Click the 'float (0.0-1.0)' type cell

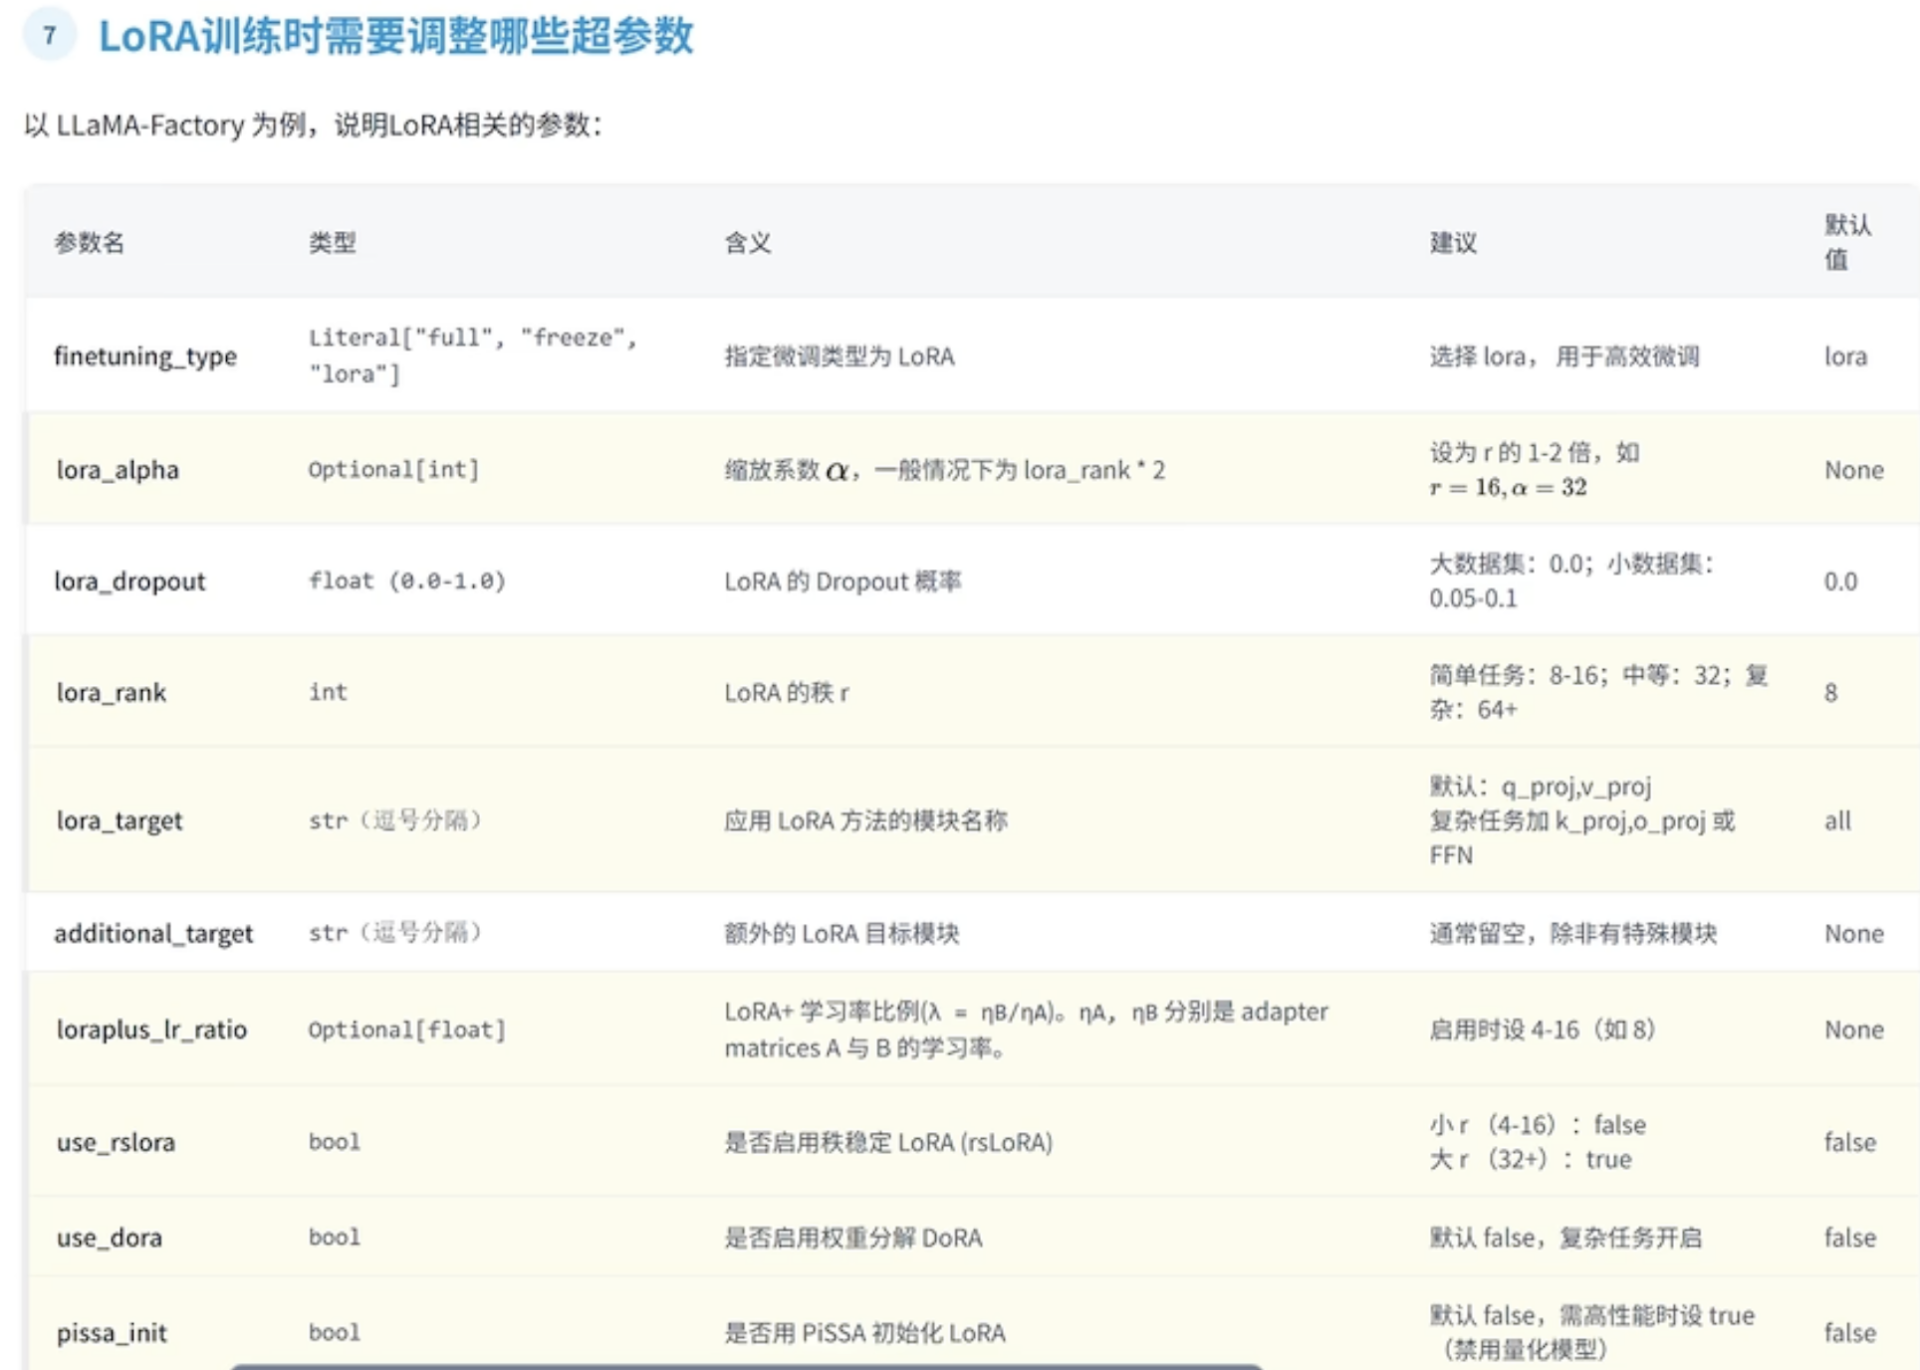pyautogui.click(x=407, y=581)
